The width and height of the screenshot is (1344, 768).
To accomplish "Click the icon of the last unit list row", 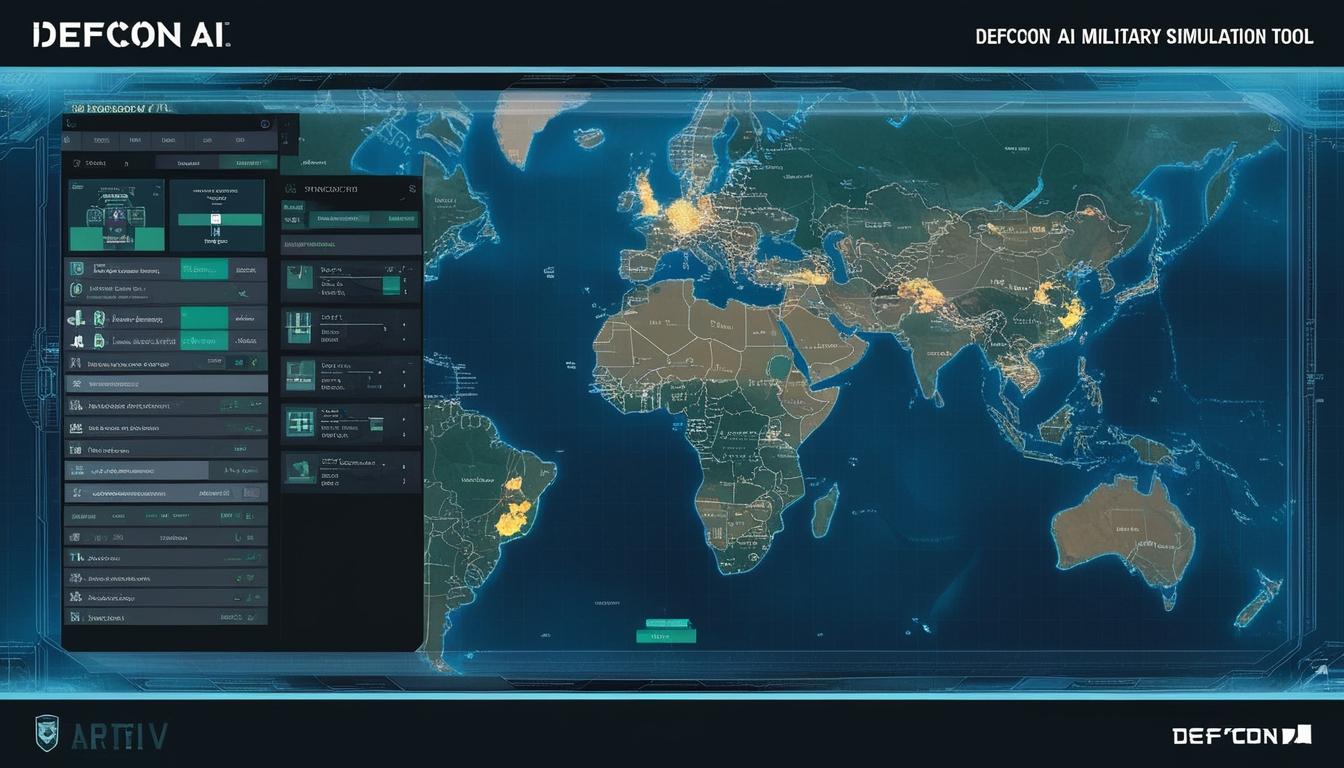I will click(75, 618).
